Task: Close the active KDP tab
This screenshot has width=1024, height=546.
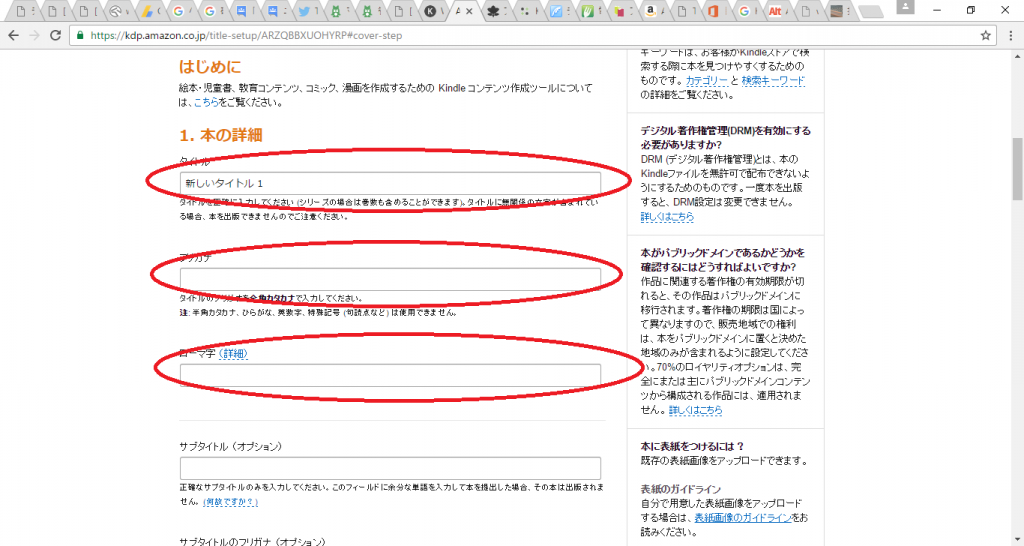Action: [x=470, y=11]
